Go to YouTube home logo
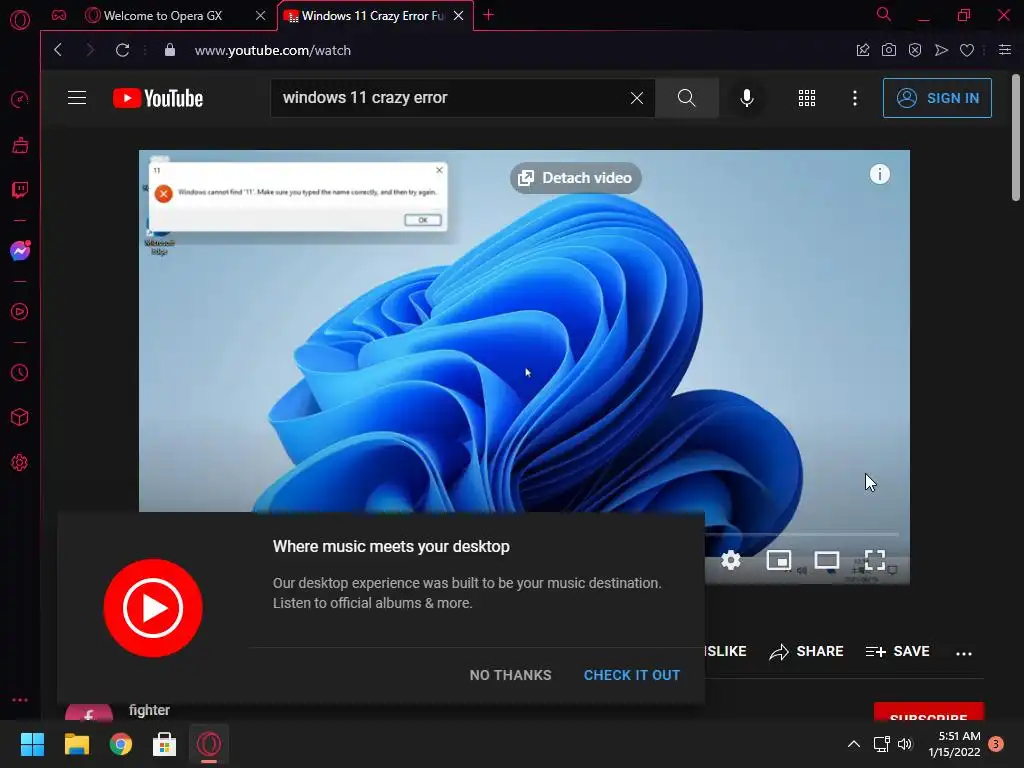The height and width of the screenshot is (768, 1024). click(158, 98)
